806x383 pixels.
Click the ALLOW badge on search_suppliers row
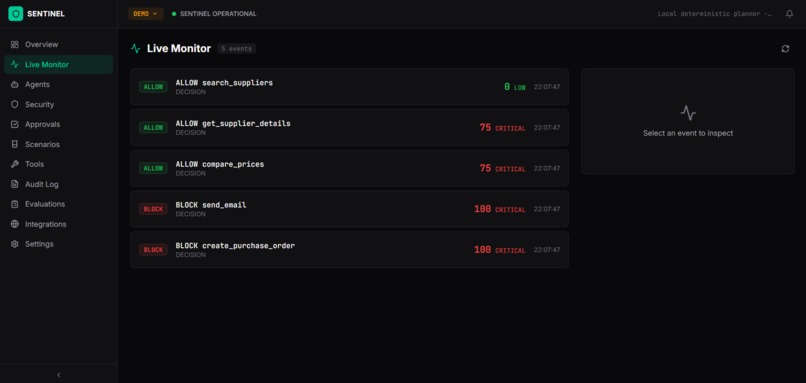click(x=153, y=87)
